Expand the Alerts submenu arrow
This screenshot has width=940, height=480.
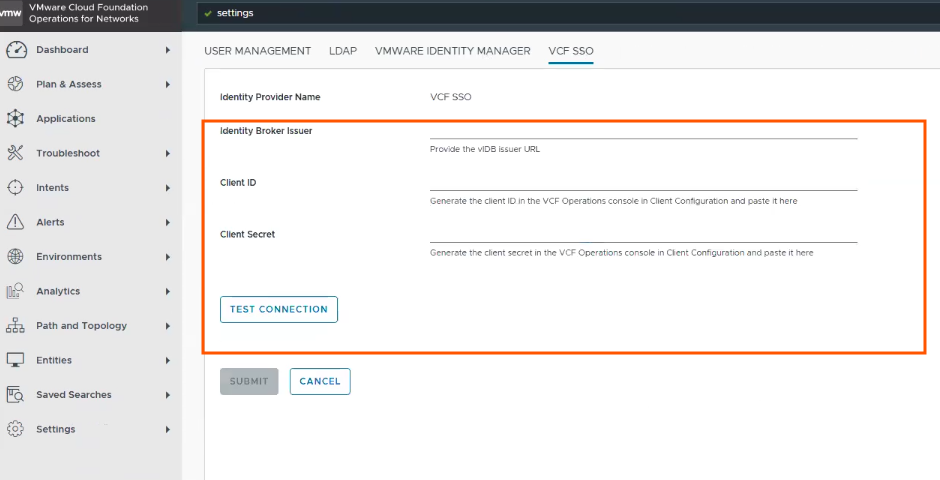(x=168, y=222)
